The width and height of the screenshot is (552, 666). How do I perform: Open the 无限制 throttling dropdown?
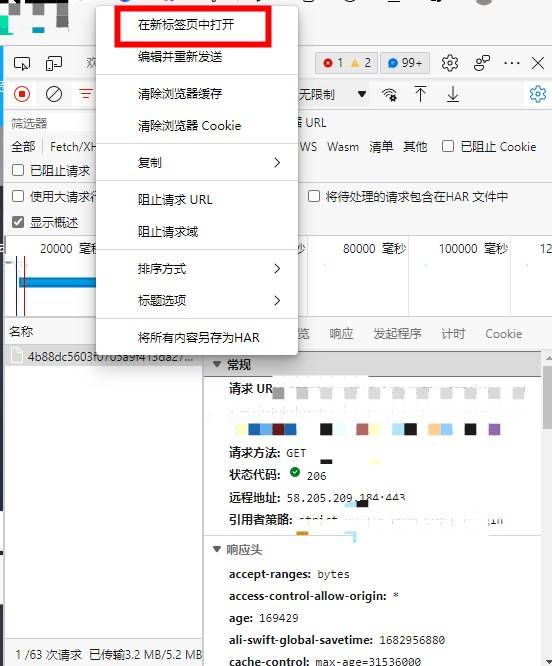[x=333, y=94]
